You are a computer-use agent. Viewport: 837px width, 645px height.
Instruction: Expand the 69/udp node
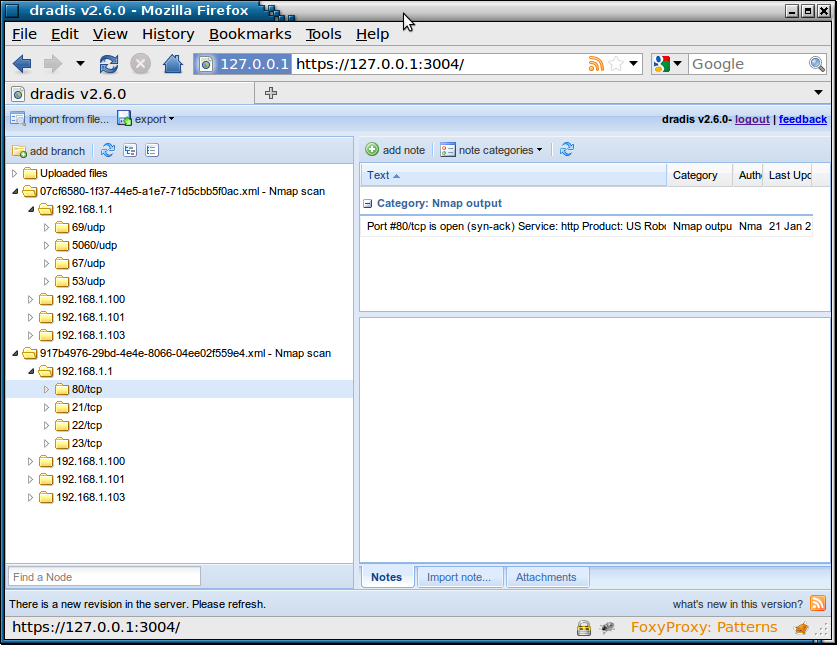tap(46, 227)
